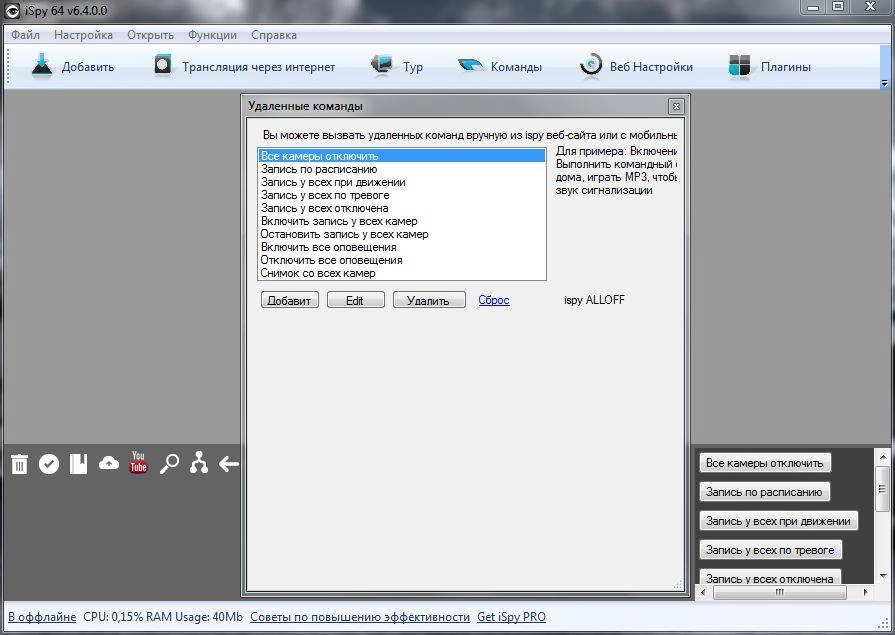Click the commands panel scroll down arrow
The image size is (895, 635).
point(882,576)
